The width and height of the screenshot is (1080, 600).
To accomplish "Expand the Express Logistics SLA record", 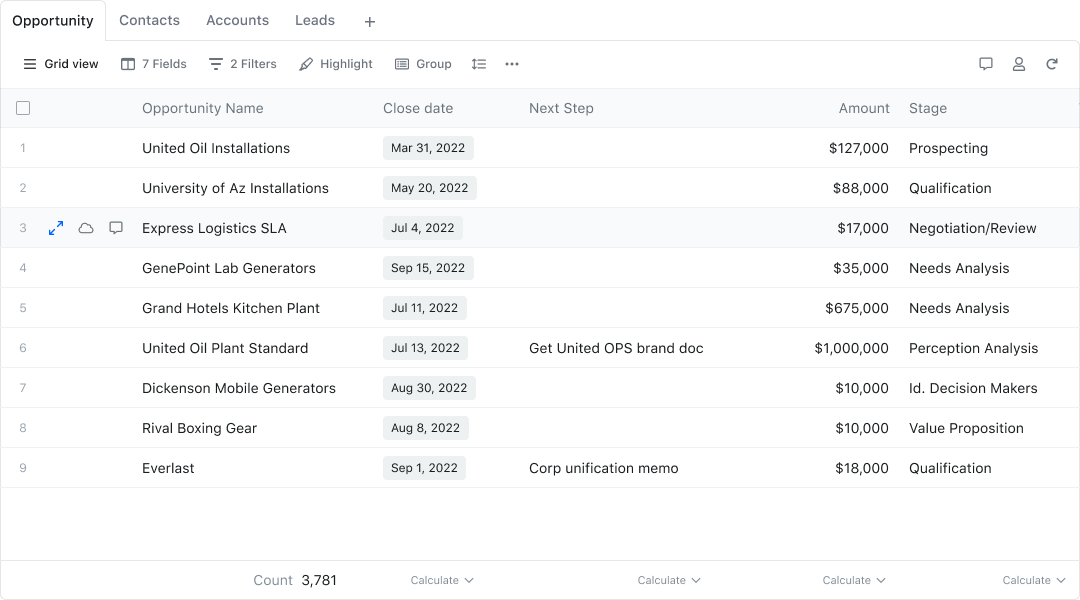I will coord(56,228).
